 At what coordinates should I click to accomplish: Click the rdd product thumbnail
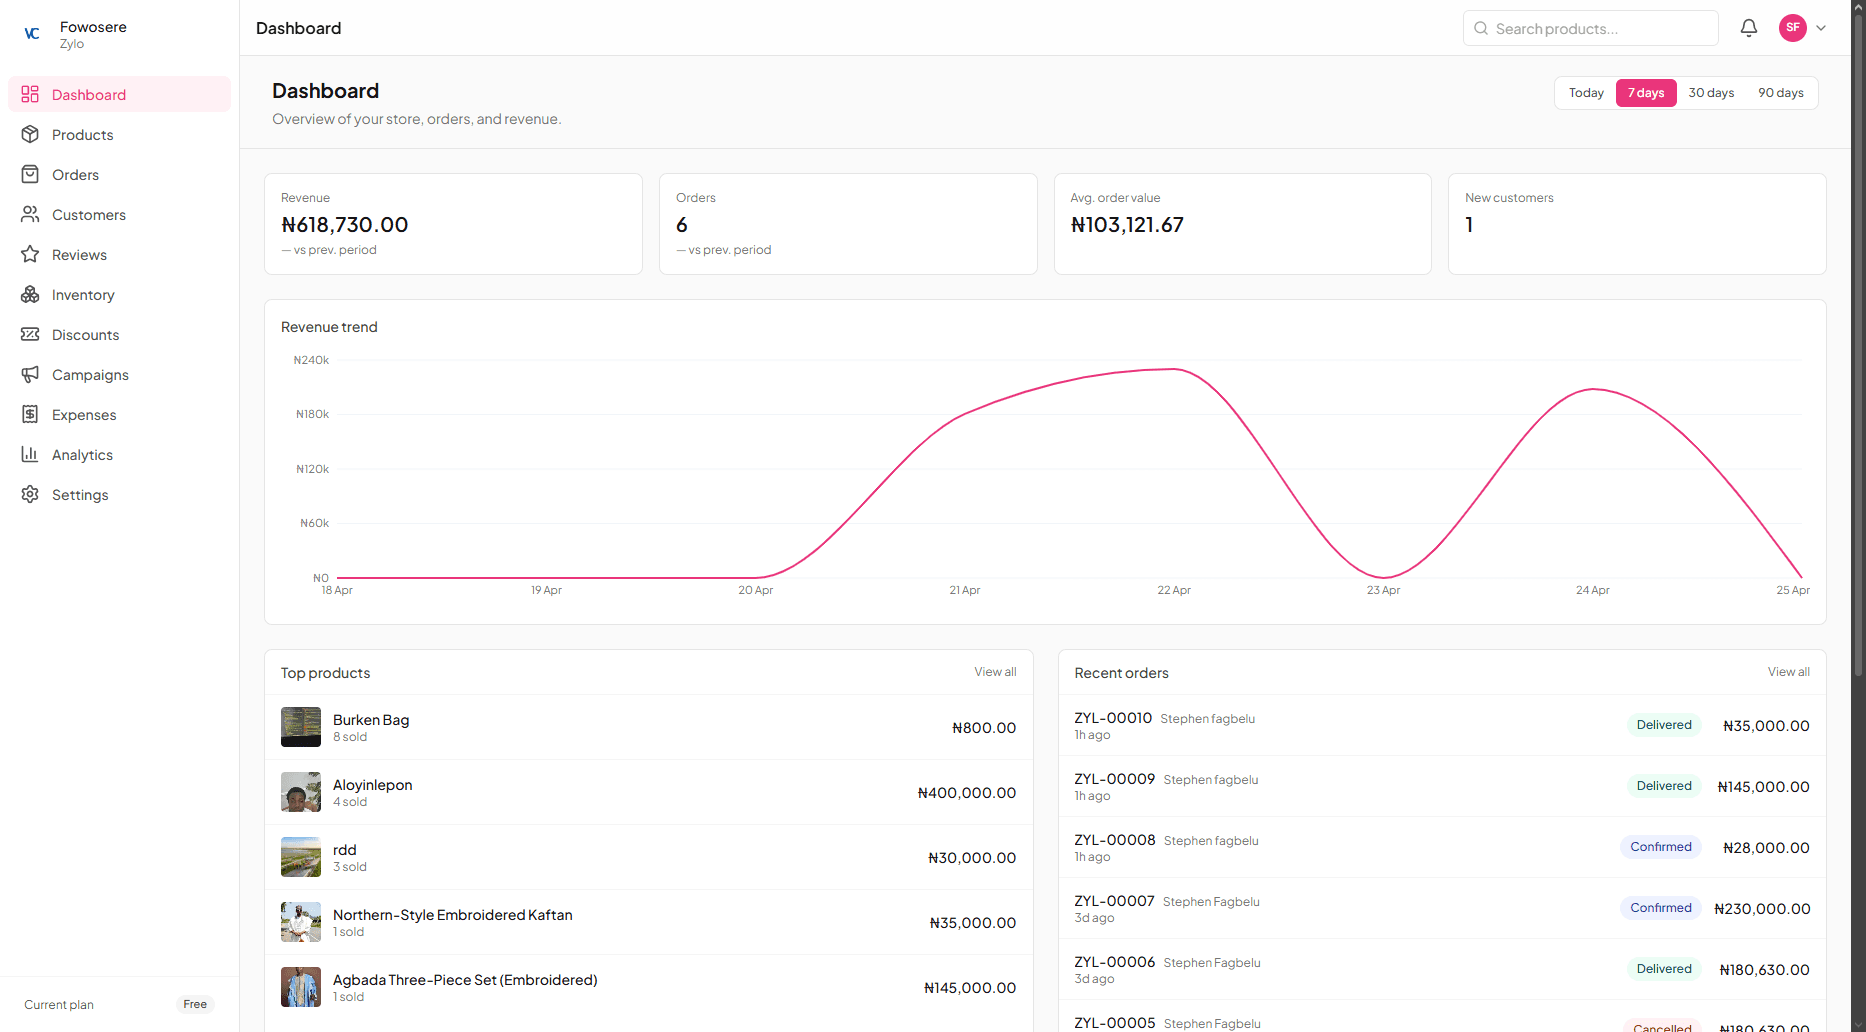pos(301,857)
